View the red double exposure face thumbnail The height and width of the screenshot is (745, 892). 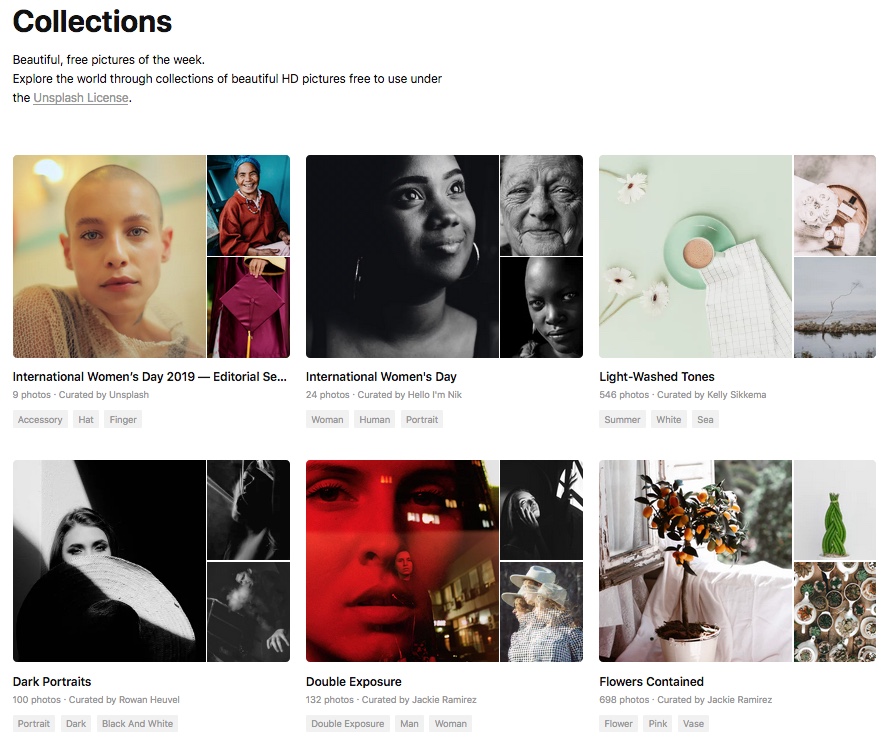point(402,560)
